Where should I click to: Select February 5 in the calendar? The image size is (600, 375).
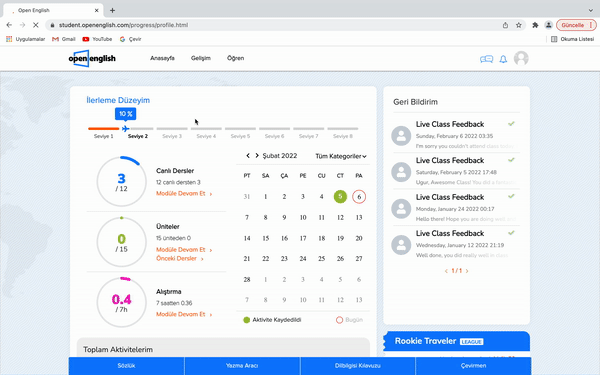[x=340, y=197]
